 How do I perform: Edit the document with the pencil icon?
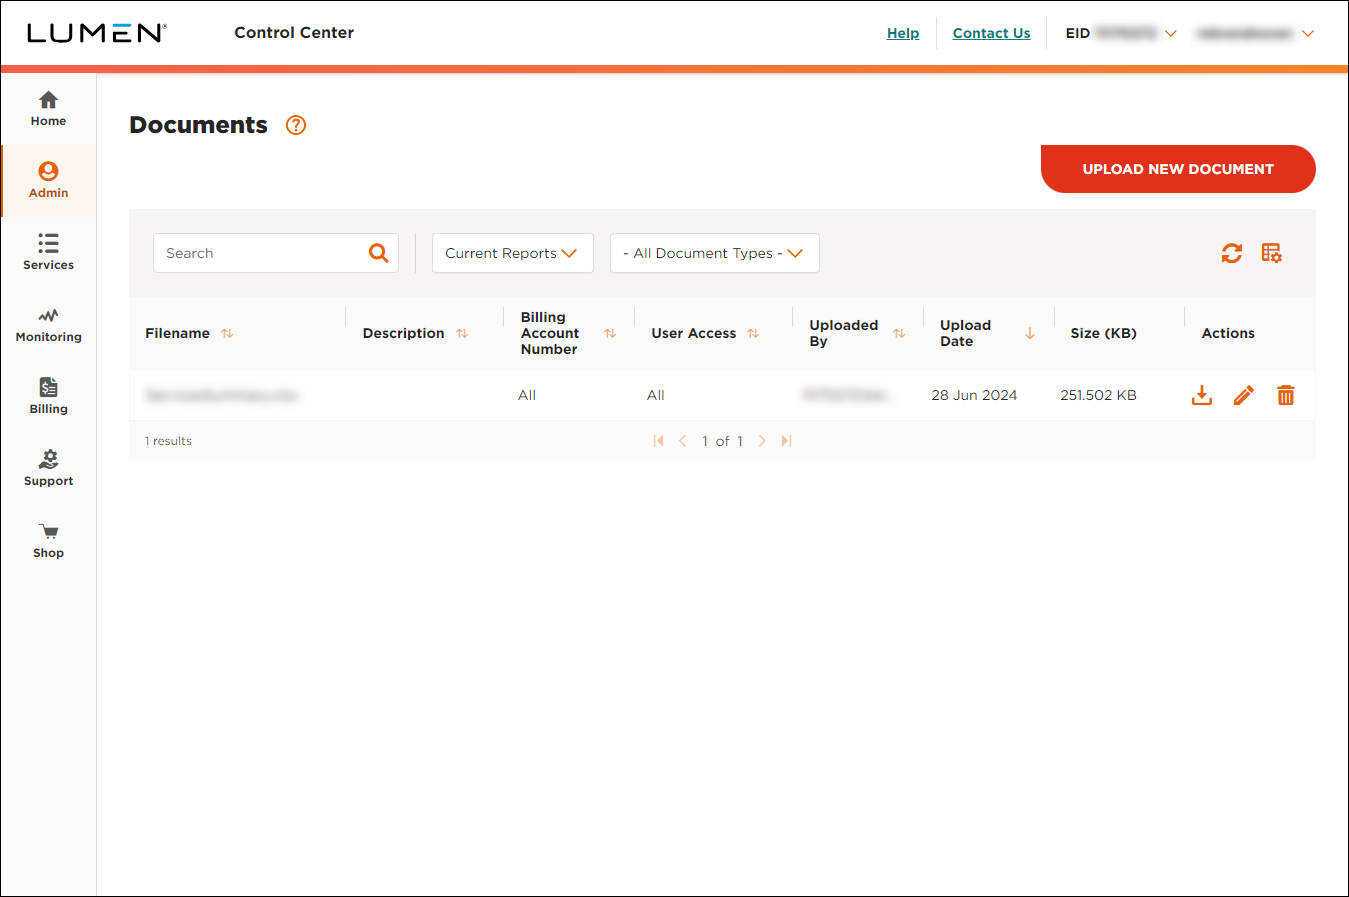click(x=1244, y=395)
